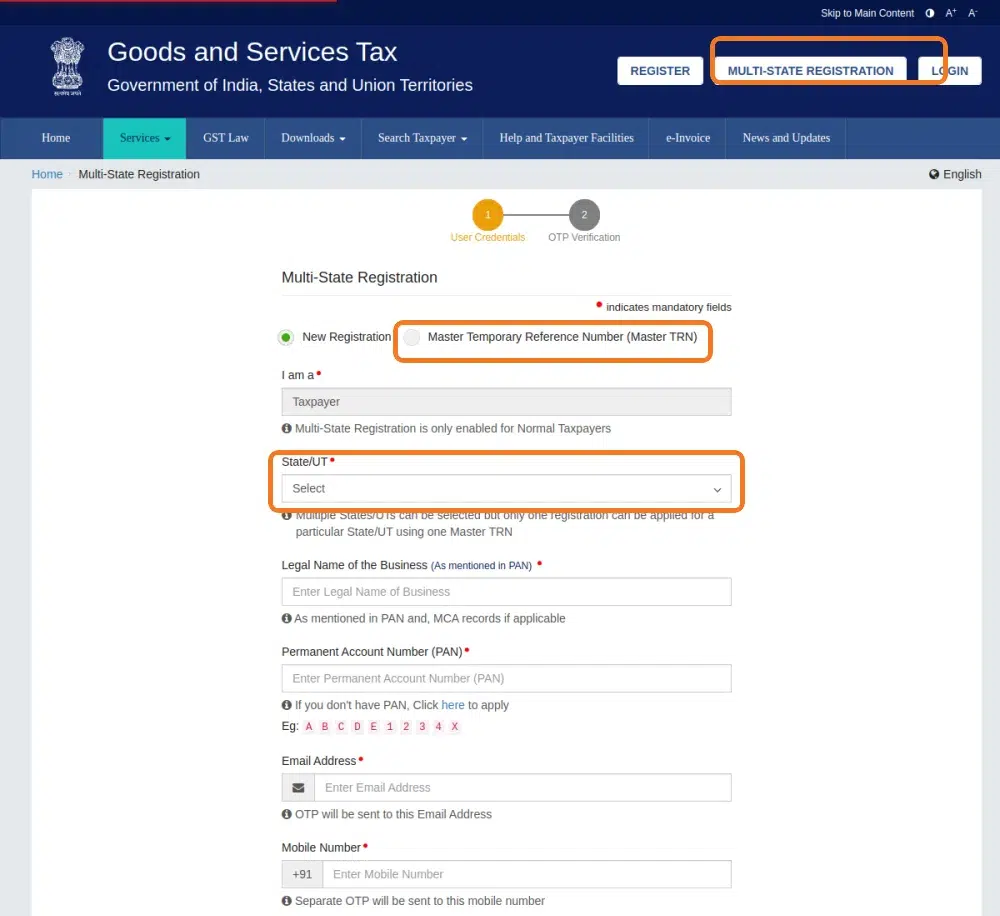Click info icon beside Multi-State Registration note
The height and width of the screenshot is (916, 1000).
point(287,429)
